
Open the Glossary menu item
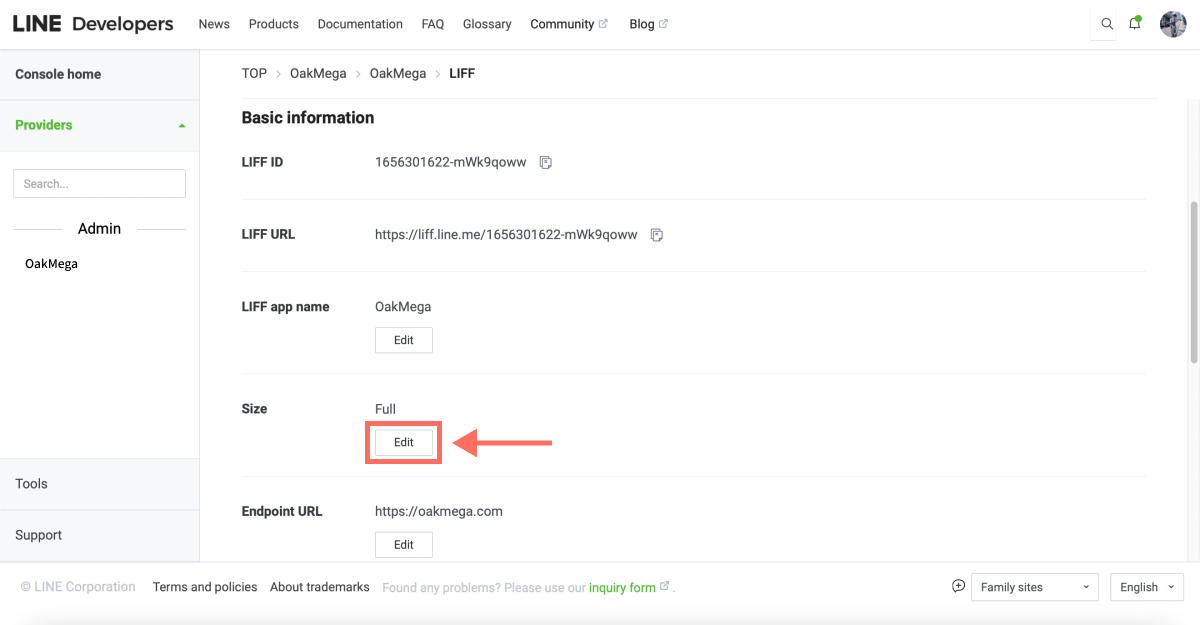487,24
